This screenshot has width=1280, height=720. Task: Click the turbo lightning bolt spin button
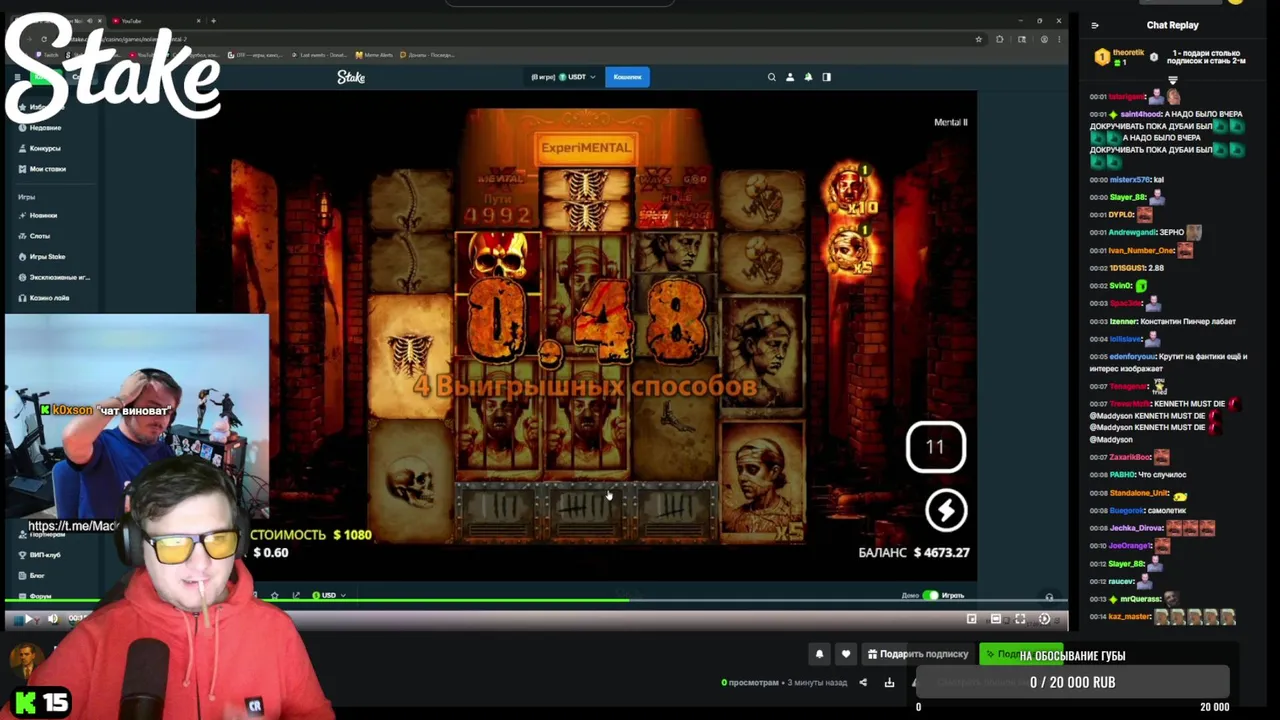pos(946,511)
